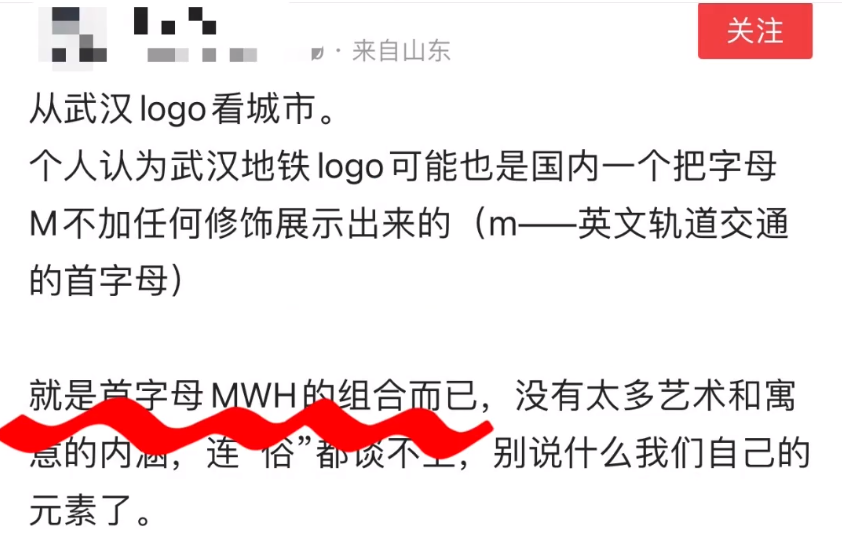Open the pixelated user avatar
Viewport: 842px width, 553px height.
(x=72, y=37)
